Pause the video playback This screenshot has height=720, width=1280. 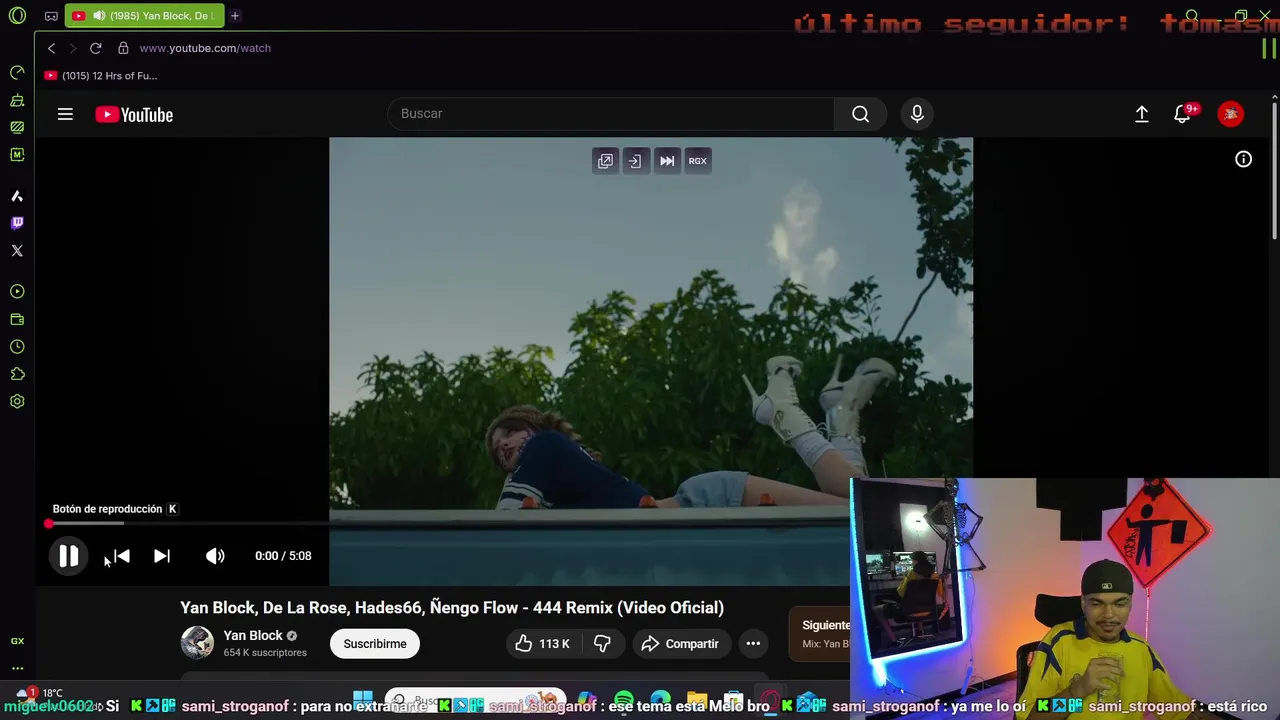tap(68, 556)
